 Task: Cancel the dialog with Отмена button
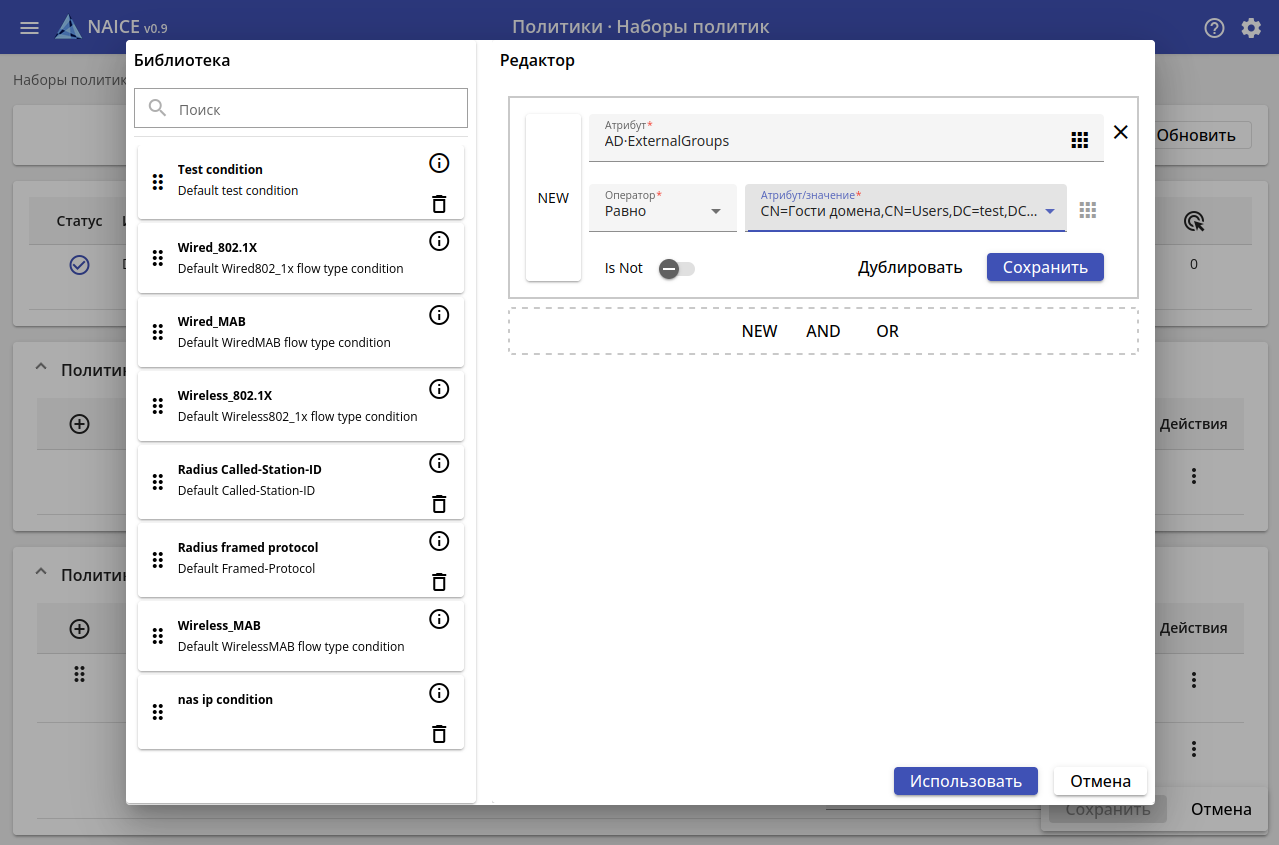click(x=1100, y=781)
